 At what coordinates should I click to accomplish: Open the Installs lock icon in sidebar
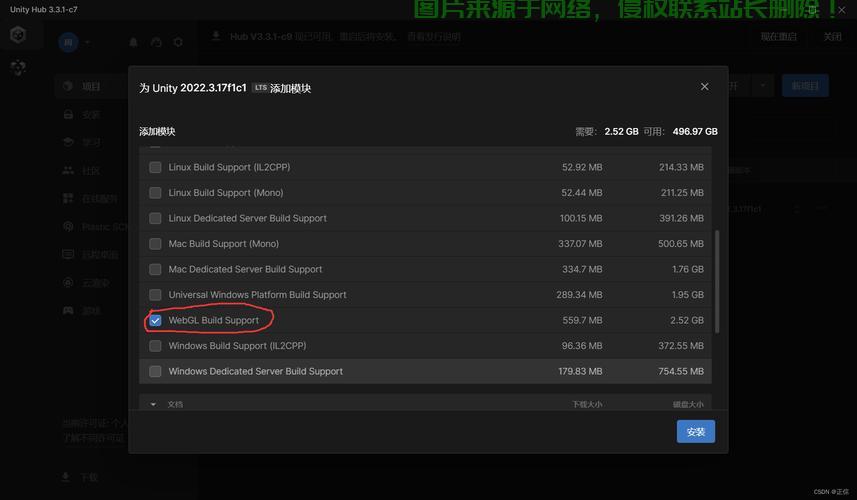point(68,114)
